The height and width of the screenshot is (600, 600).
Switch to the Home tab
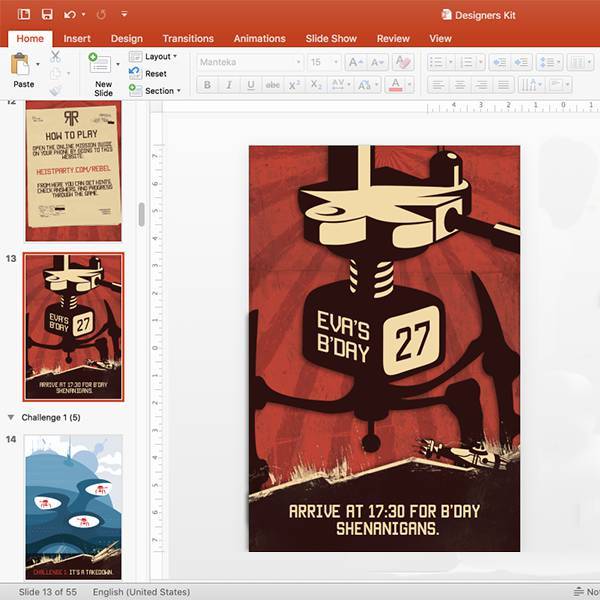click(x=30, y=39)
